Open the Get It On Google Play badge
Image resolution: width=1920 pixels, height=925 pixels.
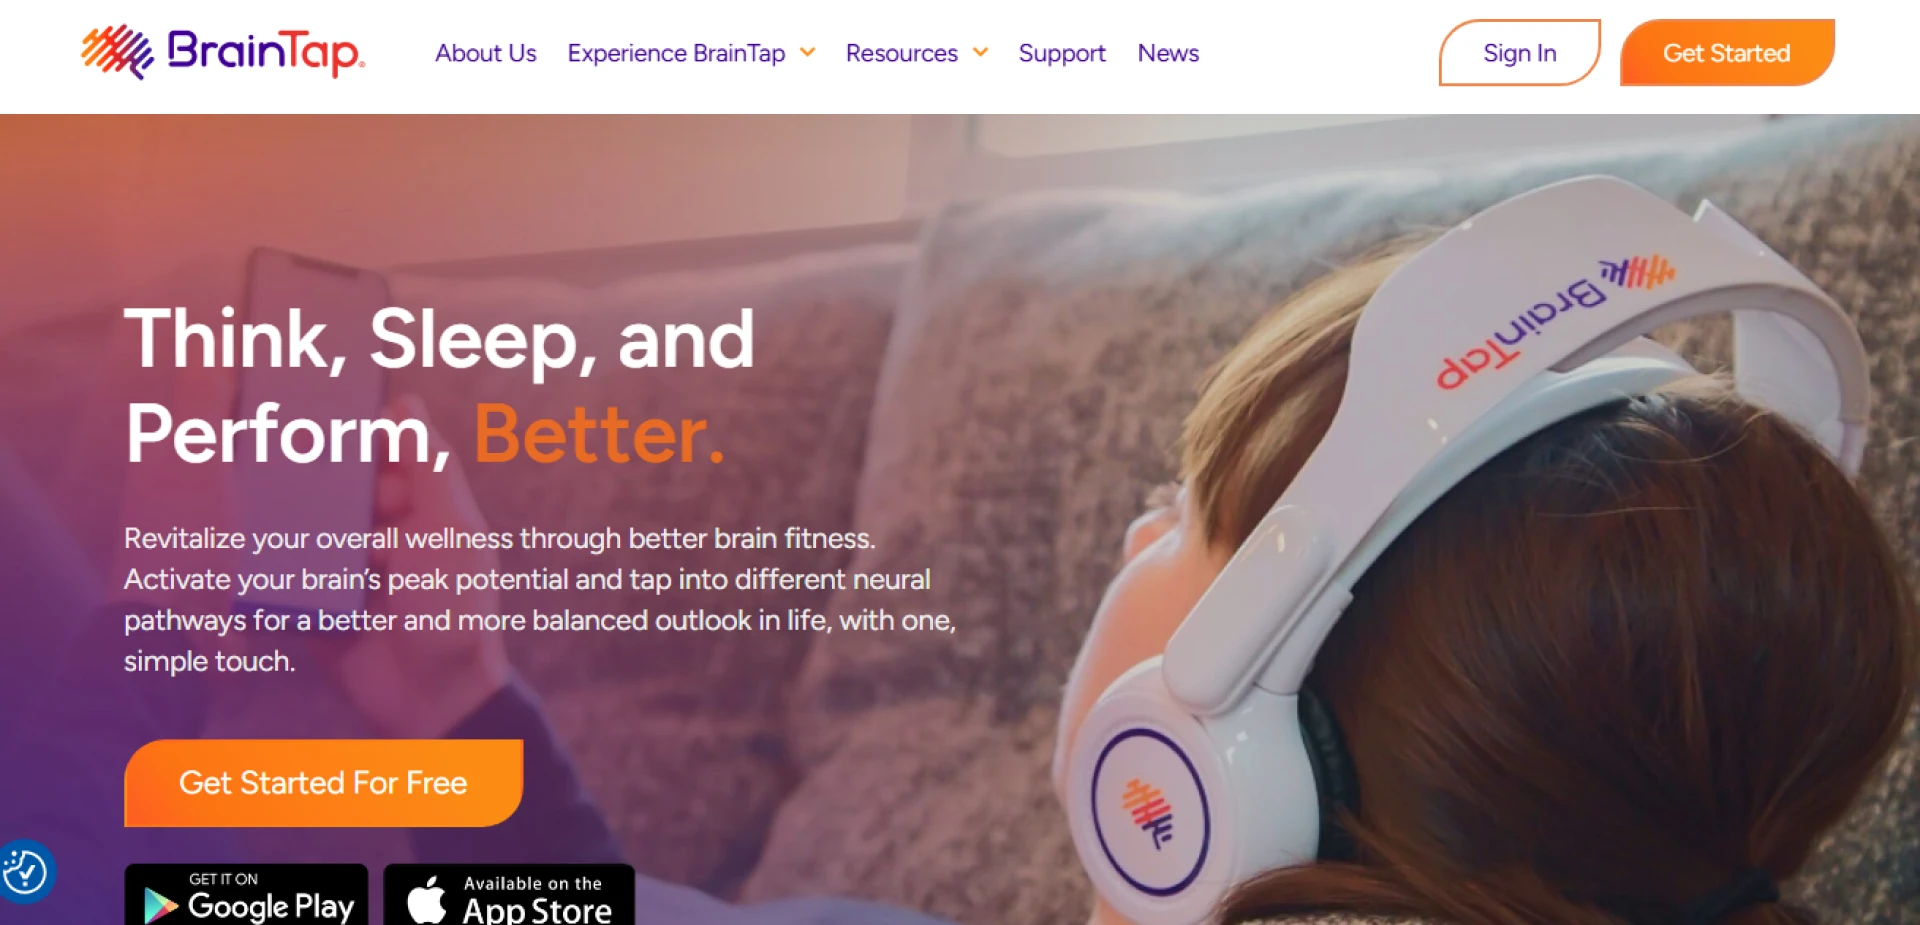[x=246, y=895]
